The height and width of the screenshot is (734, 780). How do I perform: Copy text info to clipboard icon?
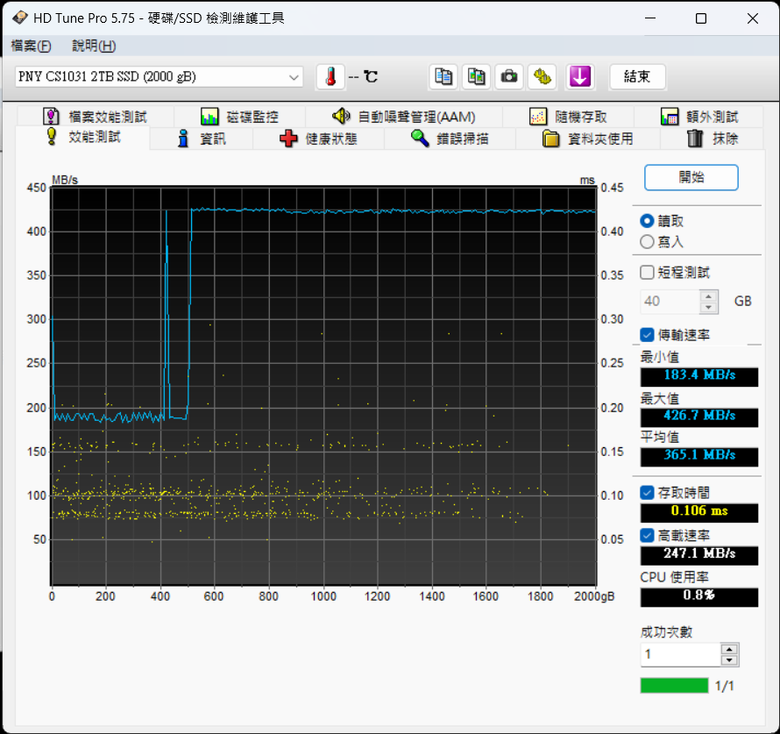click(x=443, y=77)
